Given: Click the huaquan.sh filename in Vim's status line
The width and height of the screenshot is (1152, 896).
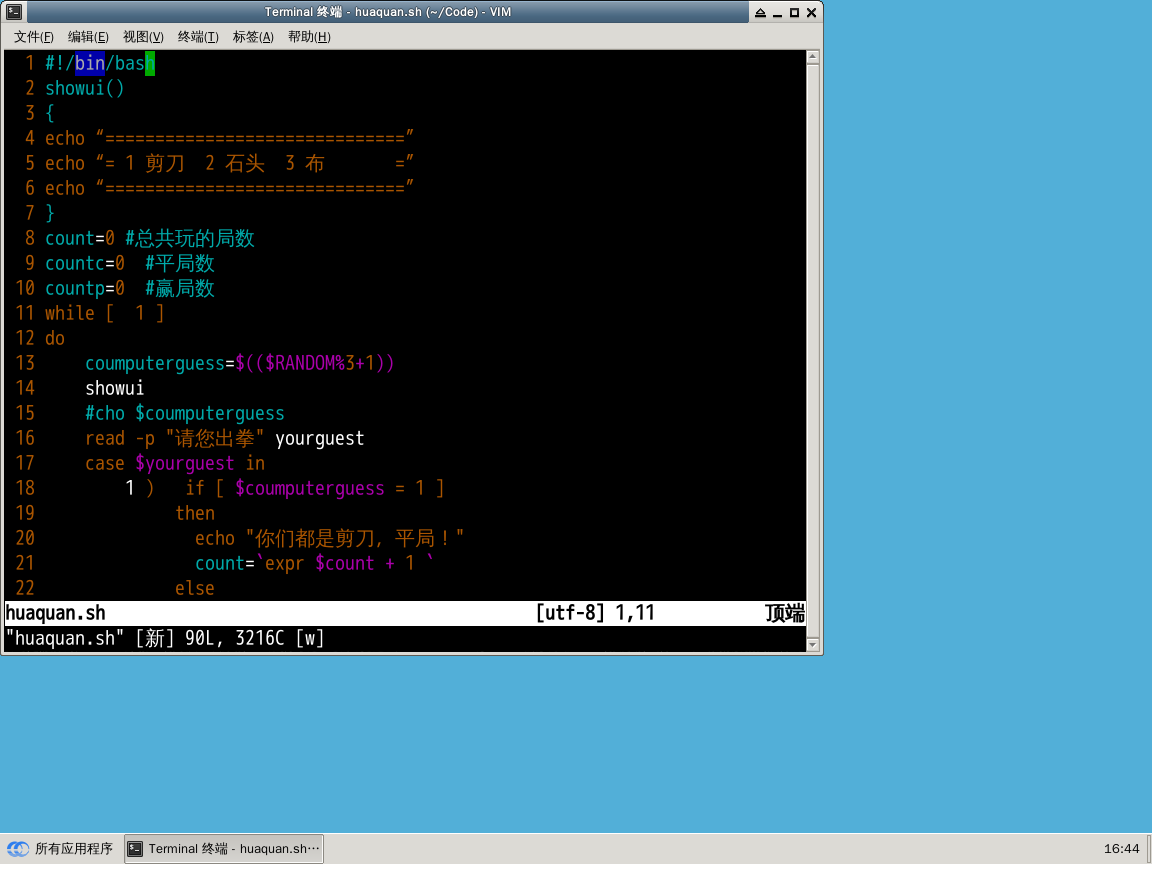Looking at the screenshot, I should (56, 613).
